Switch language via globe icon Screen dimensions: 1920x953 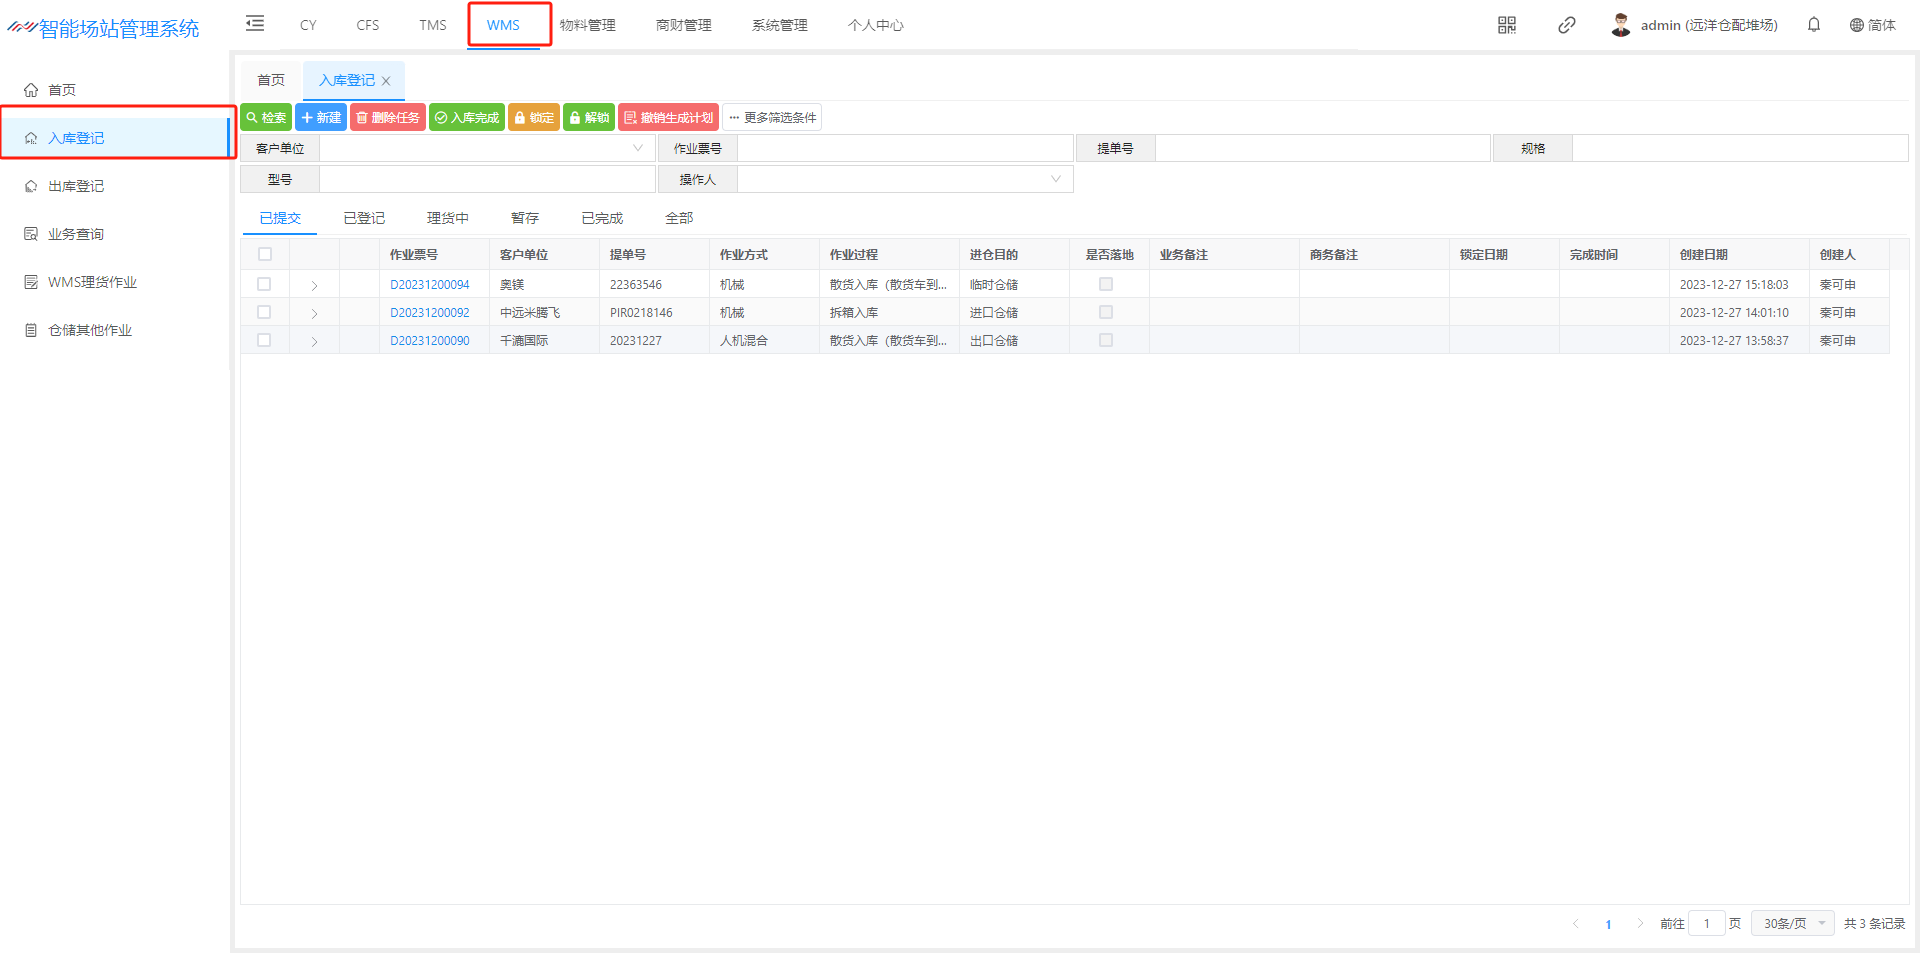click(x=1857, y=25)
